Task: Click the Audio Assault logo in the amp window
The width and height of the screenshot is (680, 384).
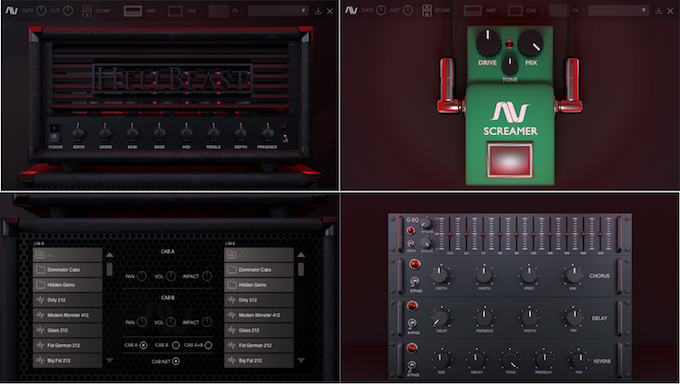Action: pyautogui.click(x=11, y=10)
